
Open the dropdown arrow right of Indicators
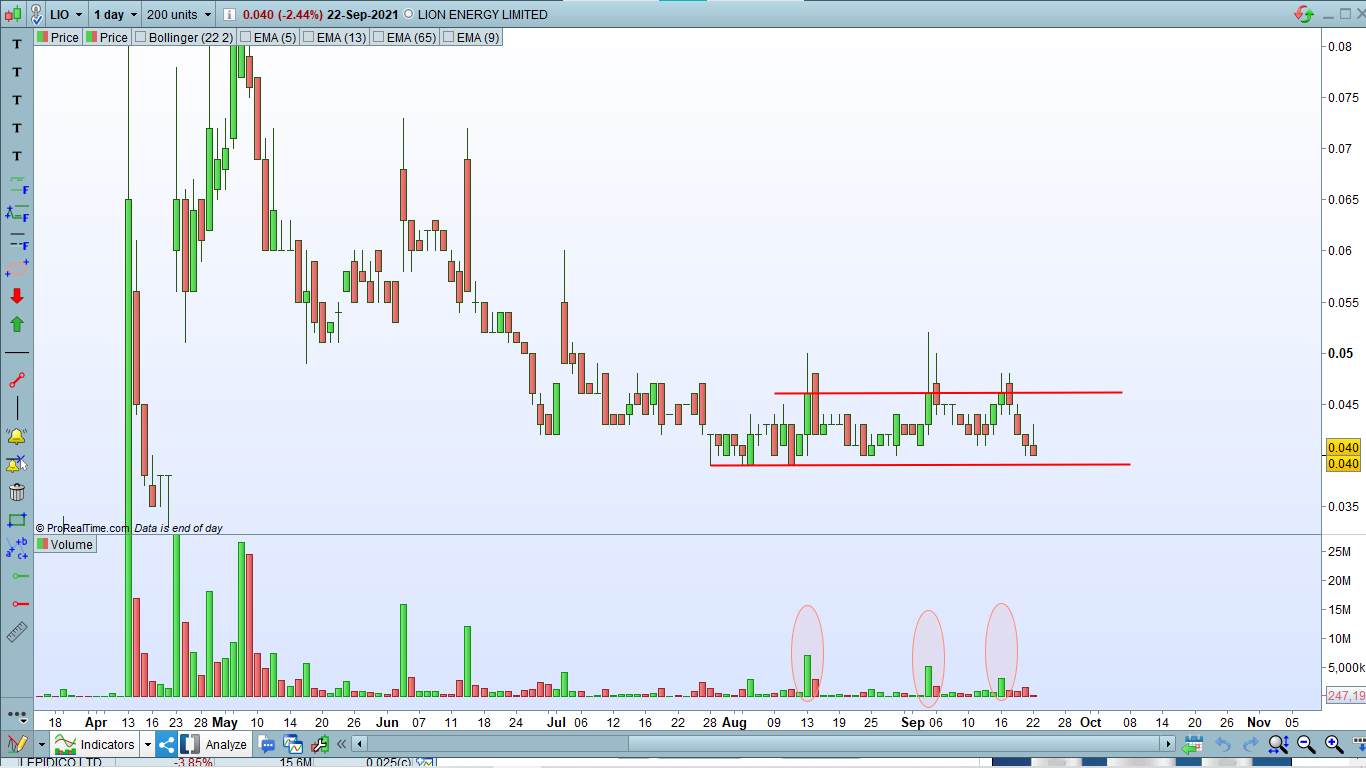(148, 745)
